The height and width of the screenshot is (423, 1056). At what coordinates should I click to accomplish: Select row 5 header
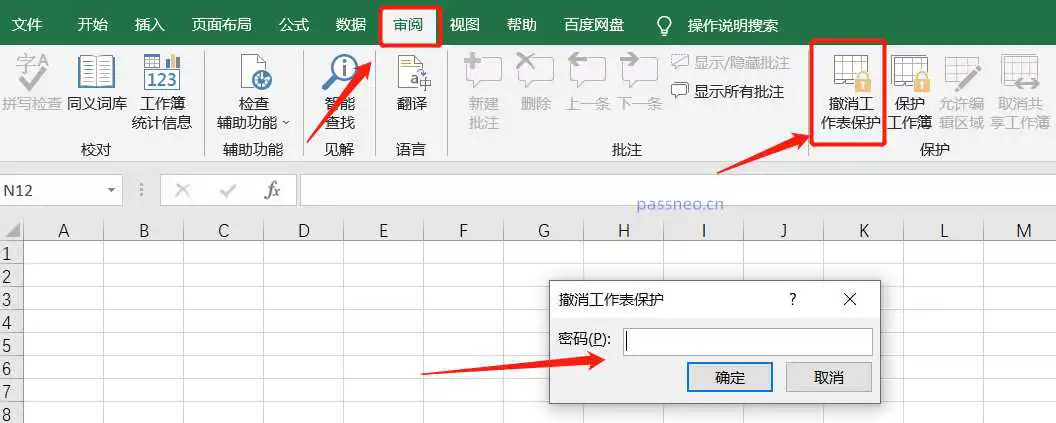click(11, 346)
